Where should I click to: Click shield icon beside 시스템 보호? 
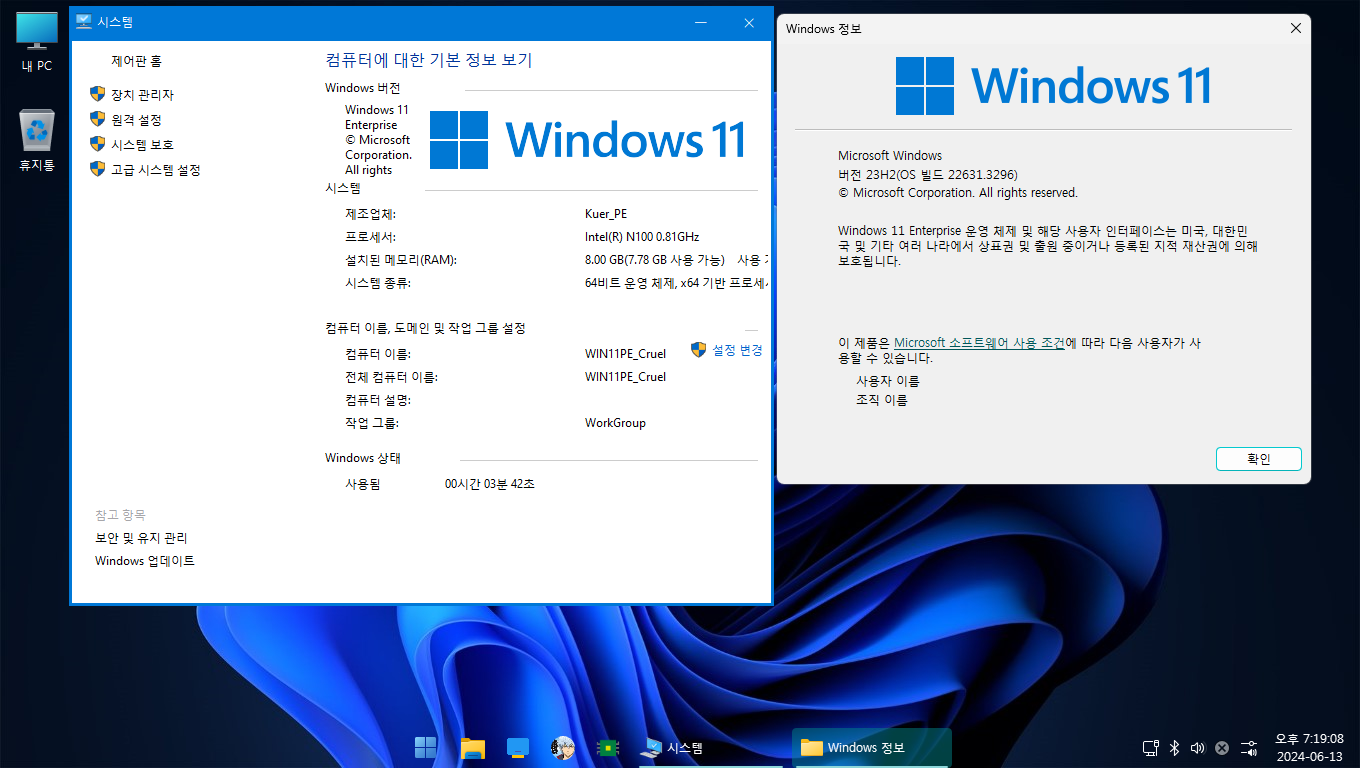(x=97, y=144)
